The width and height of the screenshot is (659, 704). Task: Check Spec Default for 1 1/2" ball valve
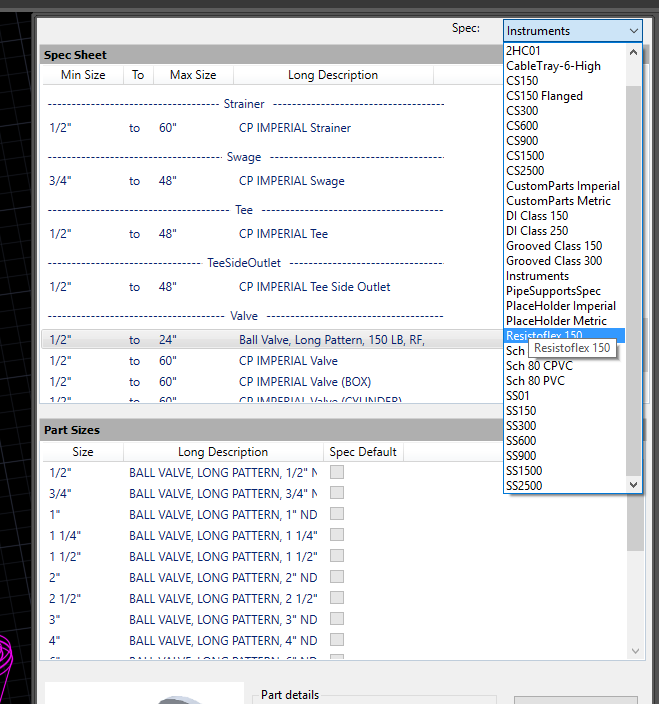click(337, 556)
